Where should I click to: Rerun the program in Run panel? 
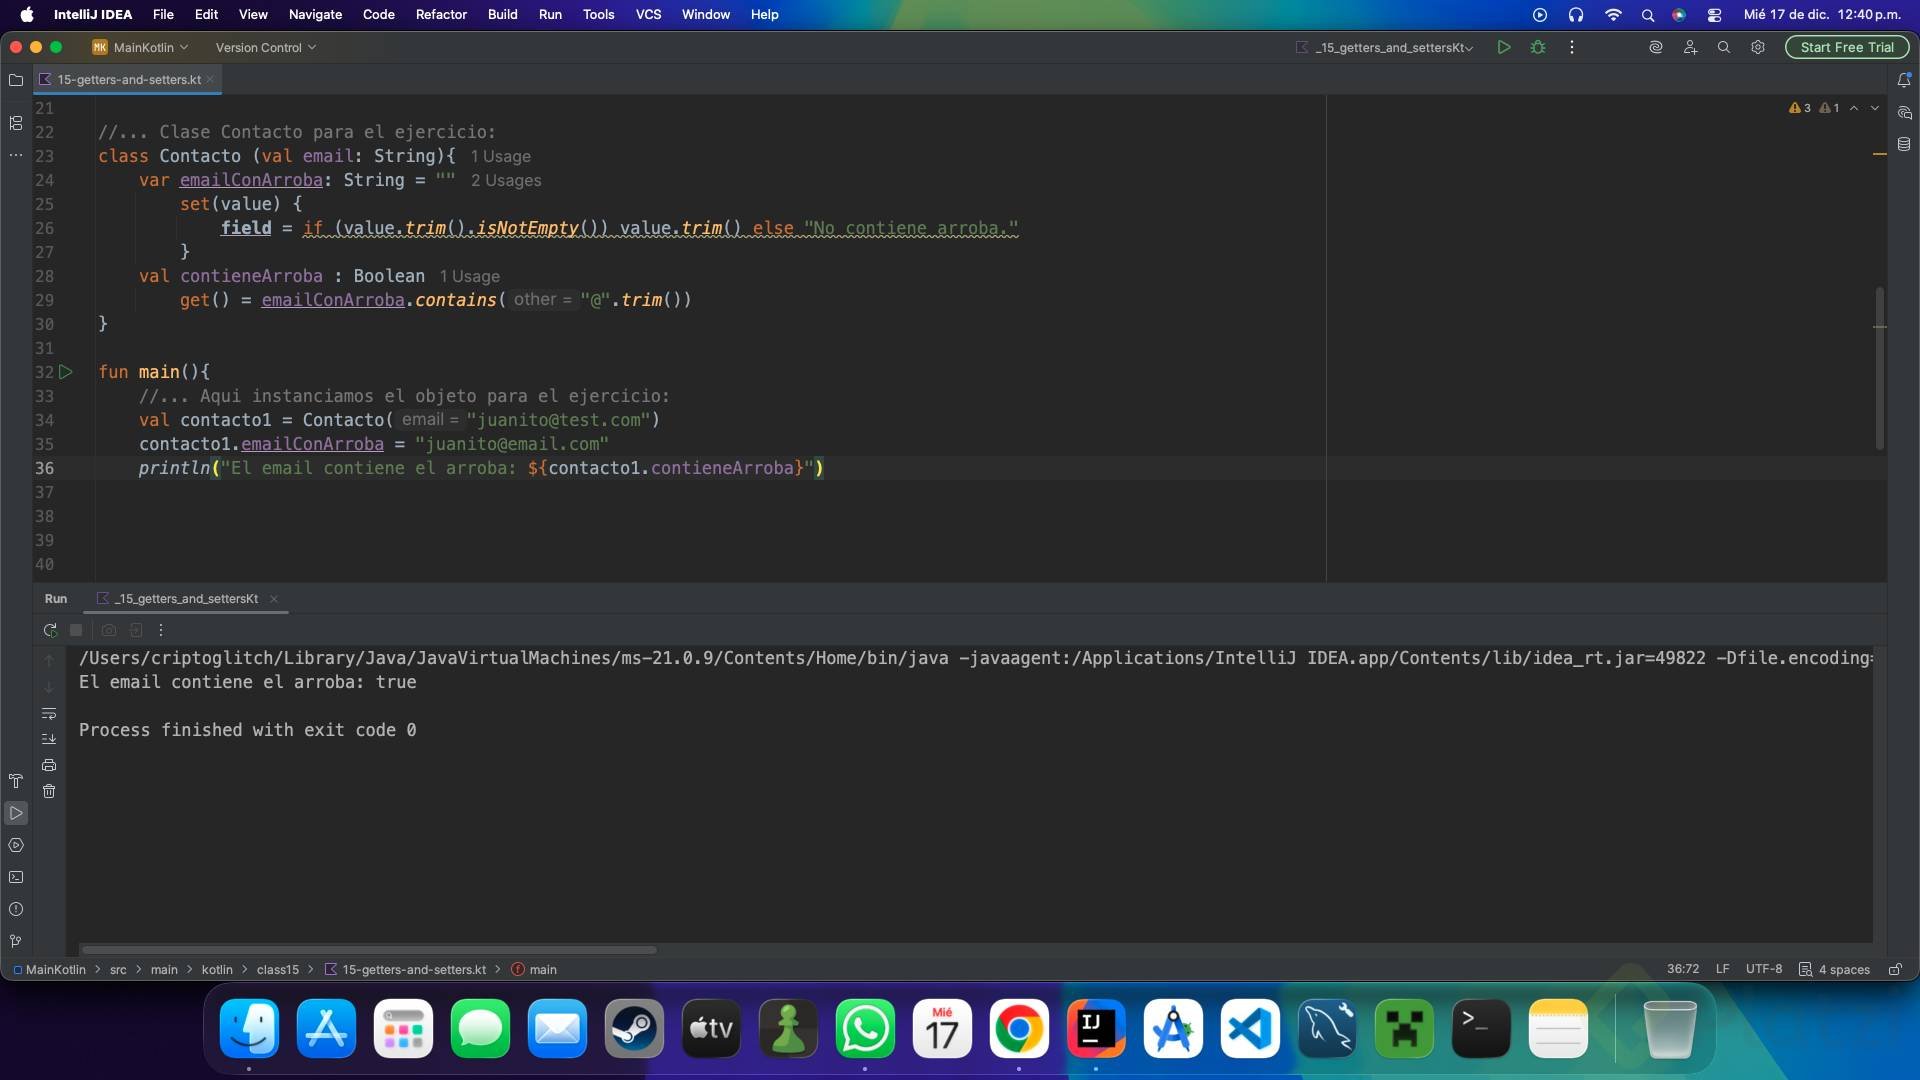pos(50,630)
